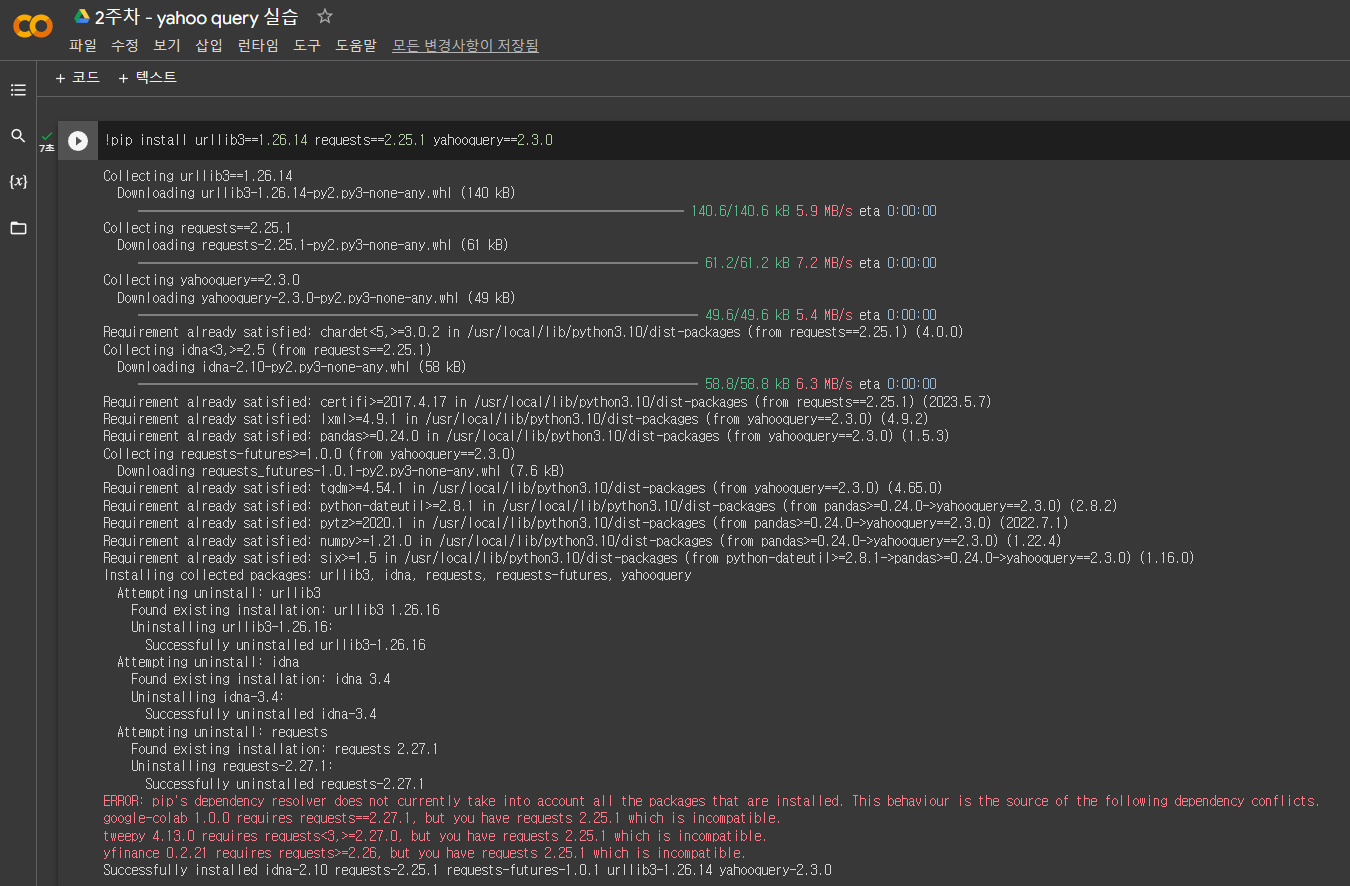Image resolution: width=1350 pixels, height=886 pixels.
Task: Open the 도구 menu
Action: coord(307,45)
